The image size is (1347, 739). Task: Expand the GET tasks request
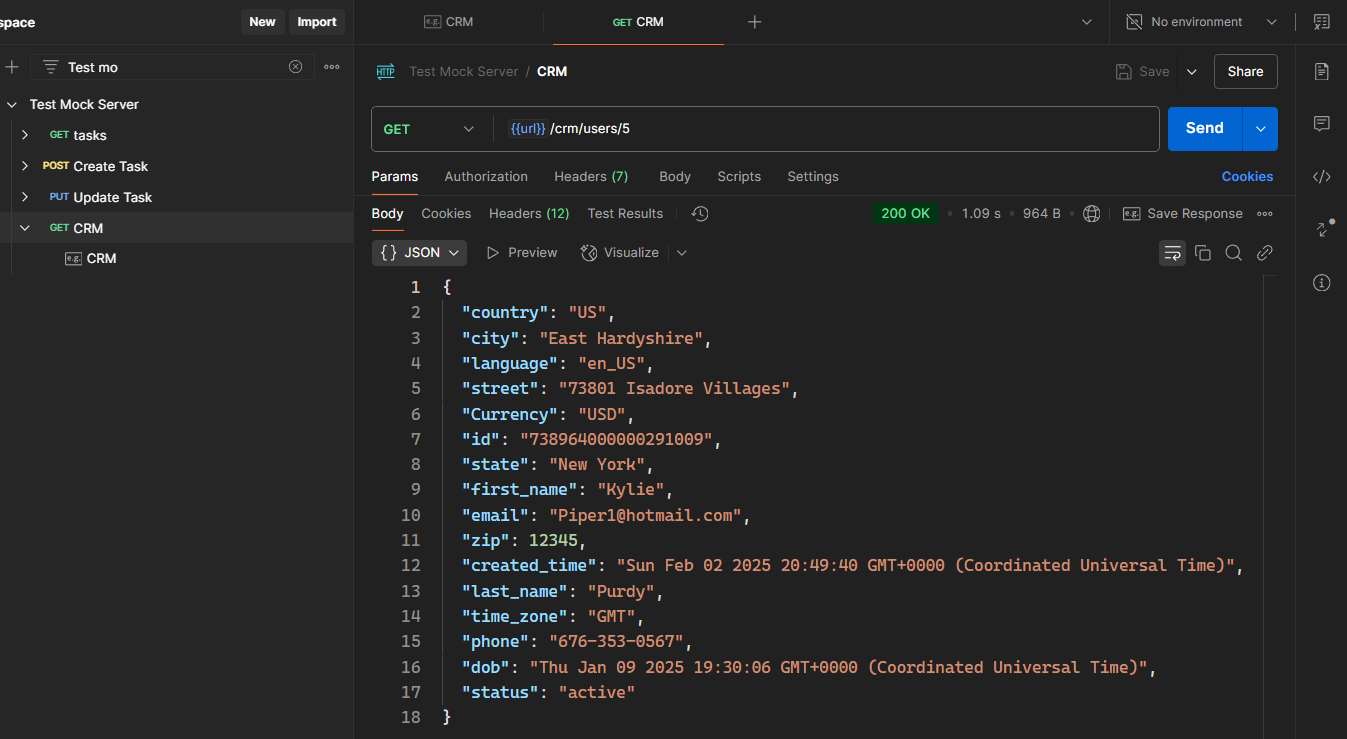(25, 135)
